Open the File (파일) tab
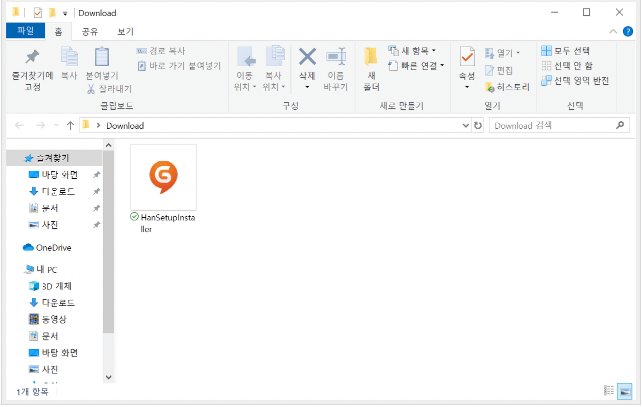This screenshot has height=407, width=642. 25,31
